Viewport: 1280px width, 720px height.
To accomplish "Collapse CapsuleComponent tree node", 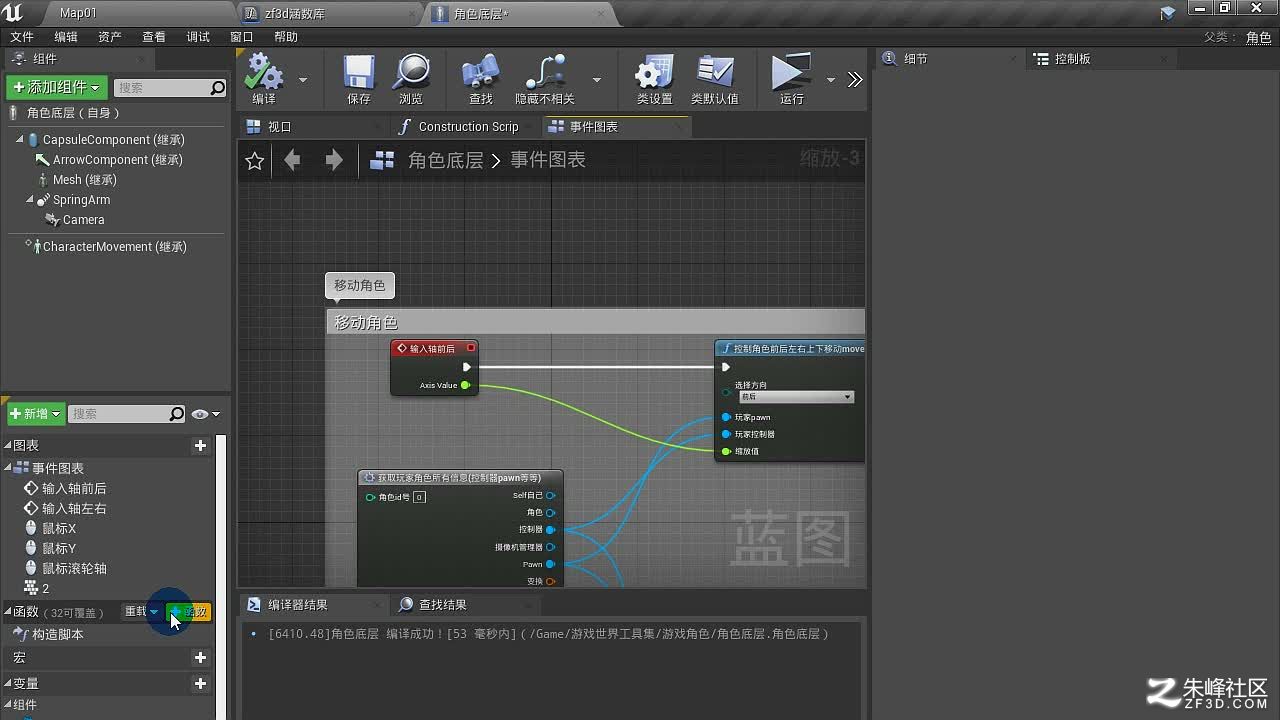I will (19, 140).
